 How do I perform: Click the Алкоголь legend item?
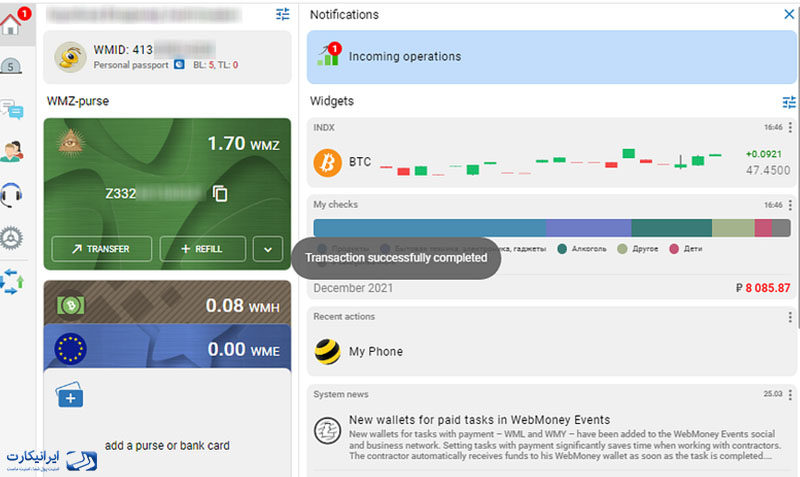[582, 249]
